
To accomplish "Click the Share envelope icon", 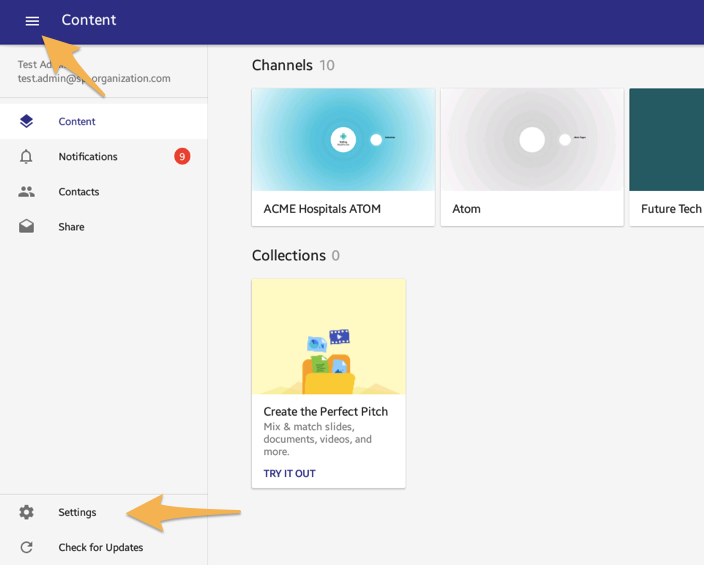I will [x=26, y=226].
